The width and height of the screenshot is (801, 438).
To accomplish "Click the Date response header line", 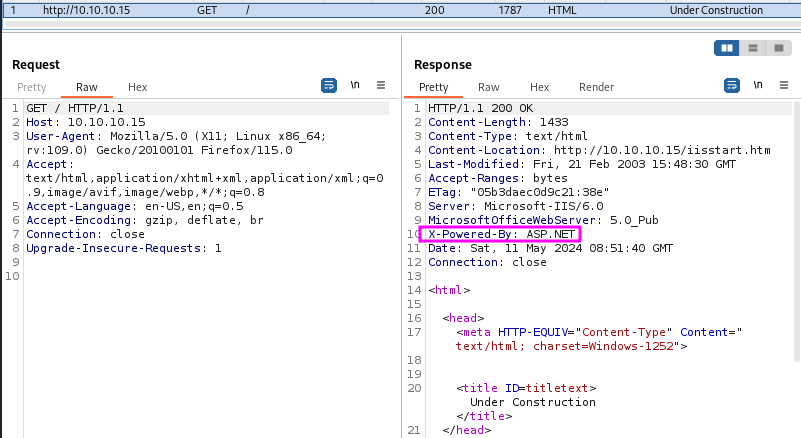I will click(x=551, y=248).
